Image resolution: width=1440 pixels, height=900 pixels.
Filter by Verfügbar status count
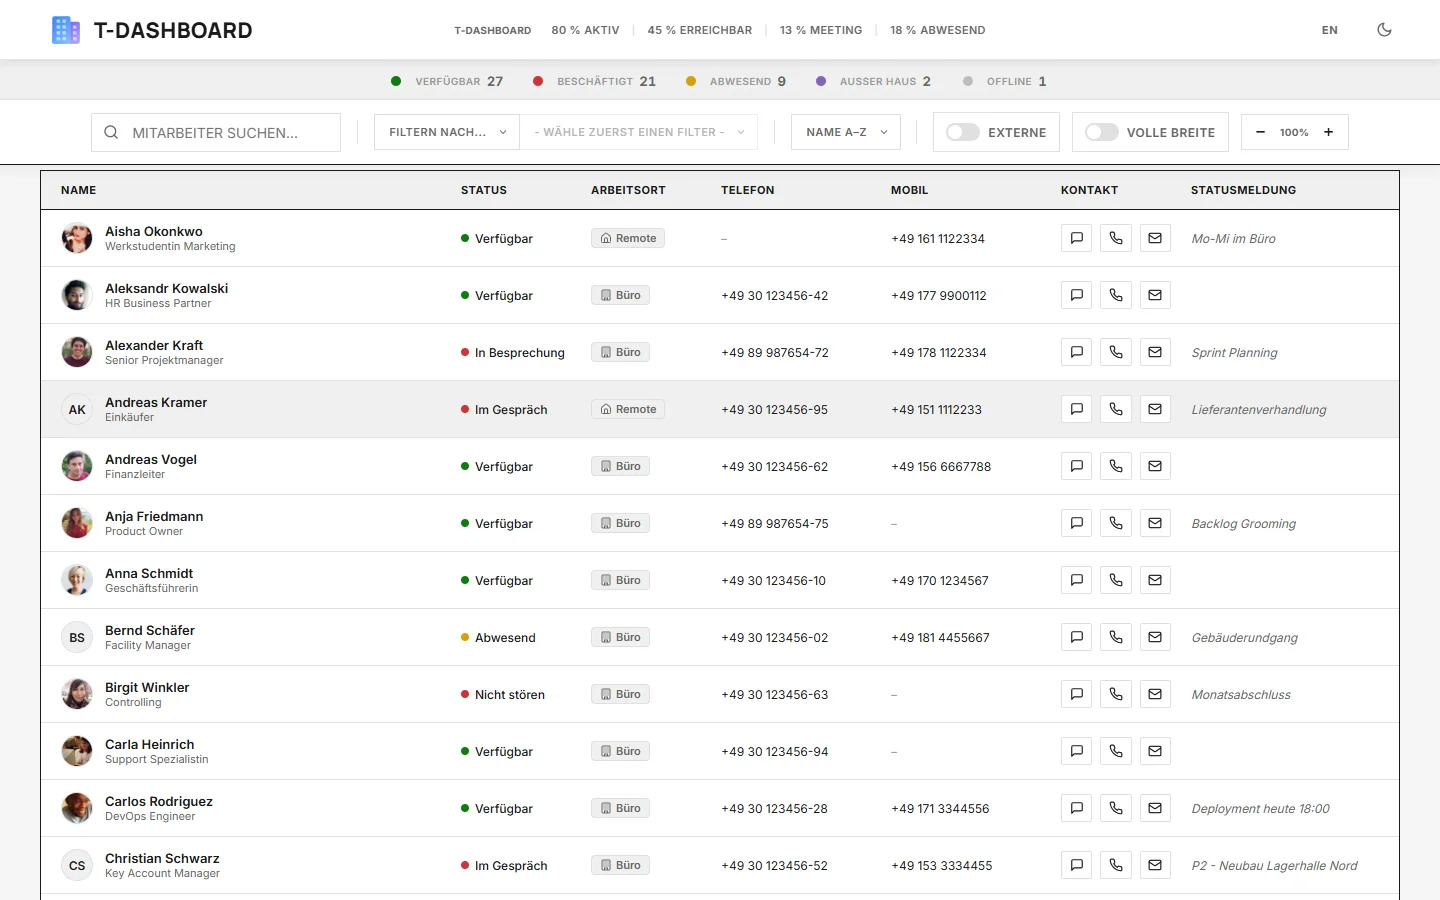(447, 81)
